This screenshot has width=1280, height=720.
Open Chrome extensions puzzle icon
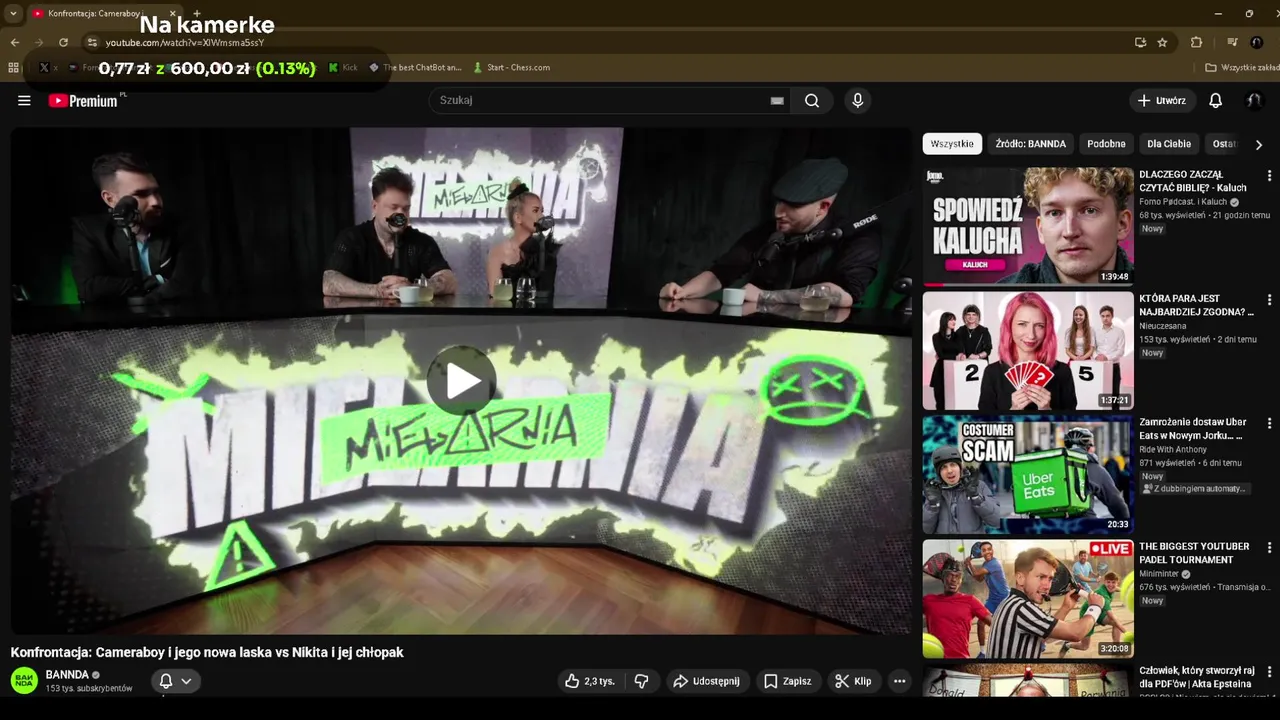1196,42
